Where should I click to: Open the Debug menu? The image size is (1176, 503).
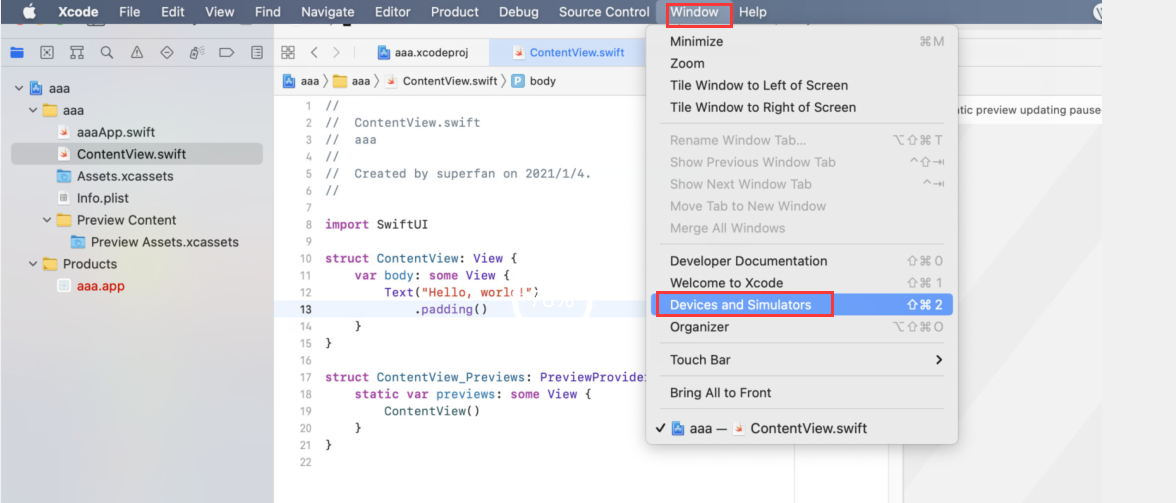(x=518, y=12)
